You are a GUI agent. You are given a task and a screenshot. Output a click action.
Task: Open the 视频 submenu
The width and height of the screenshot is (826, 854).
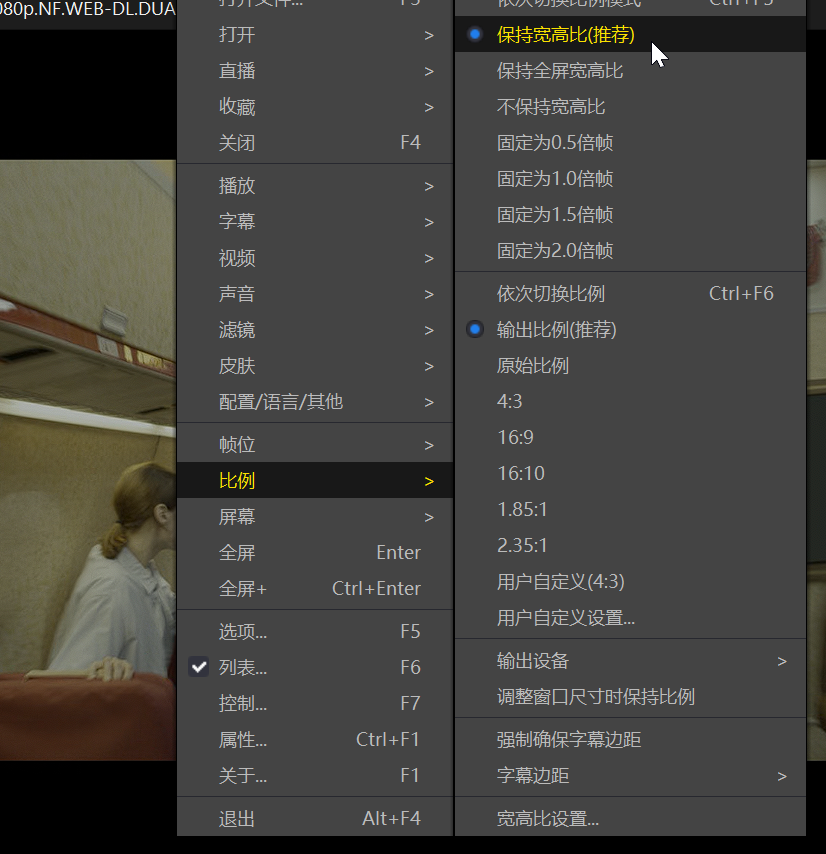pos(315,258)
